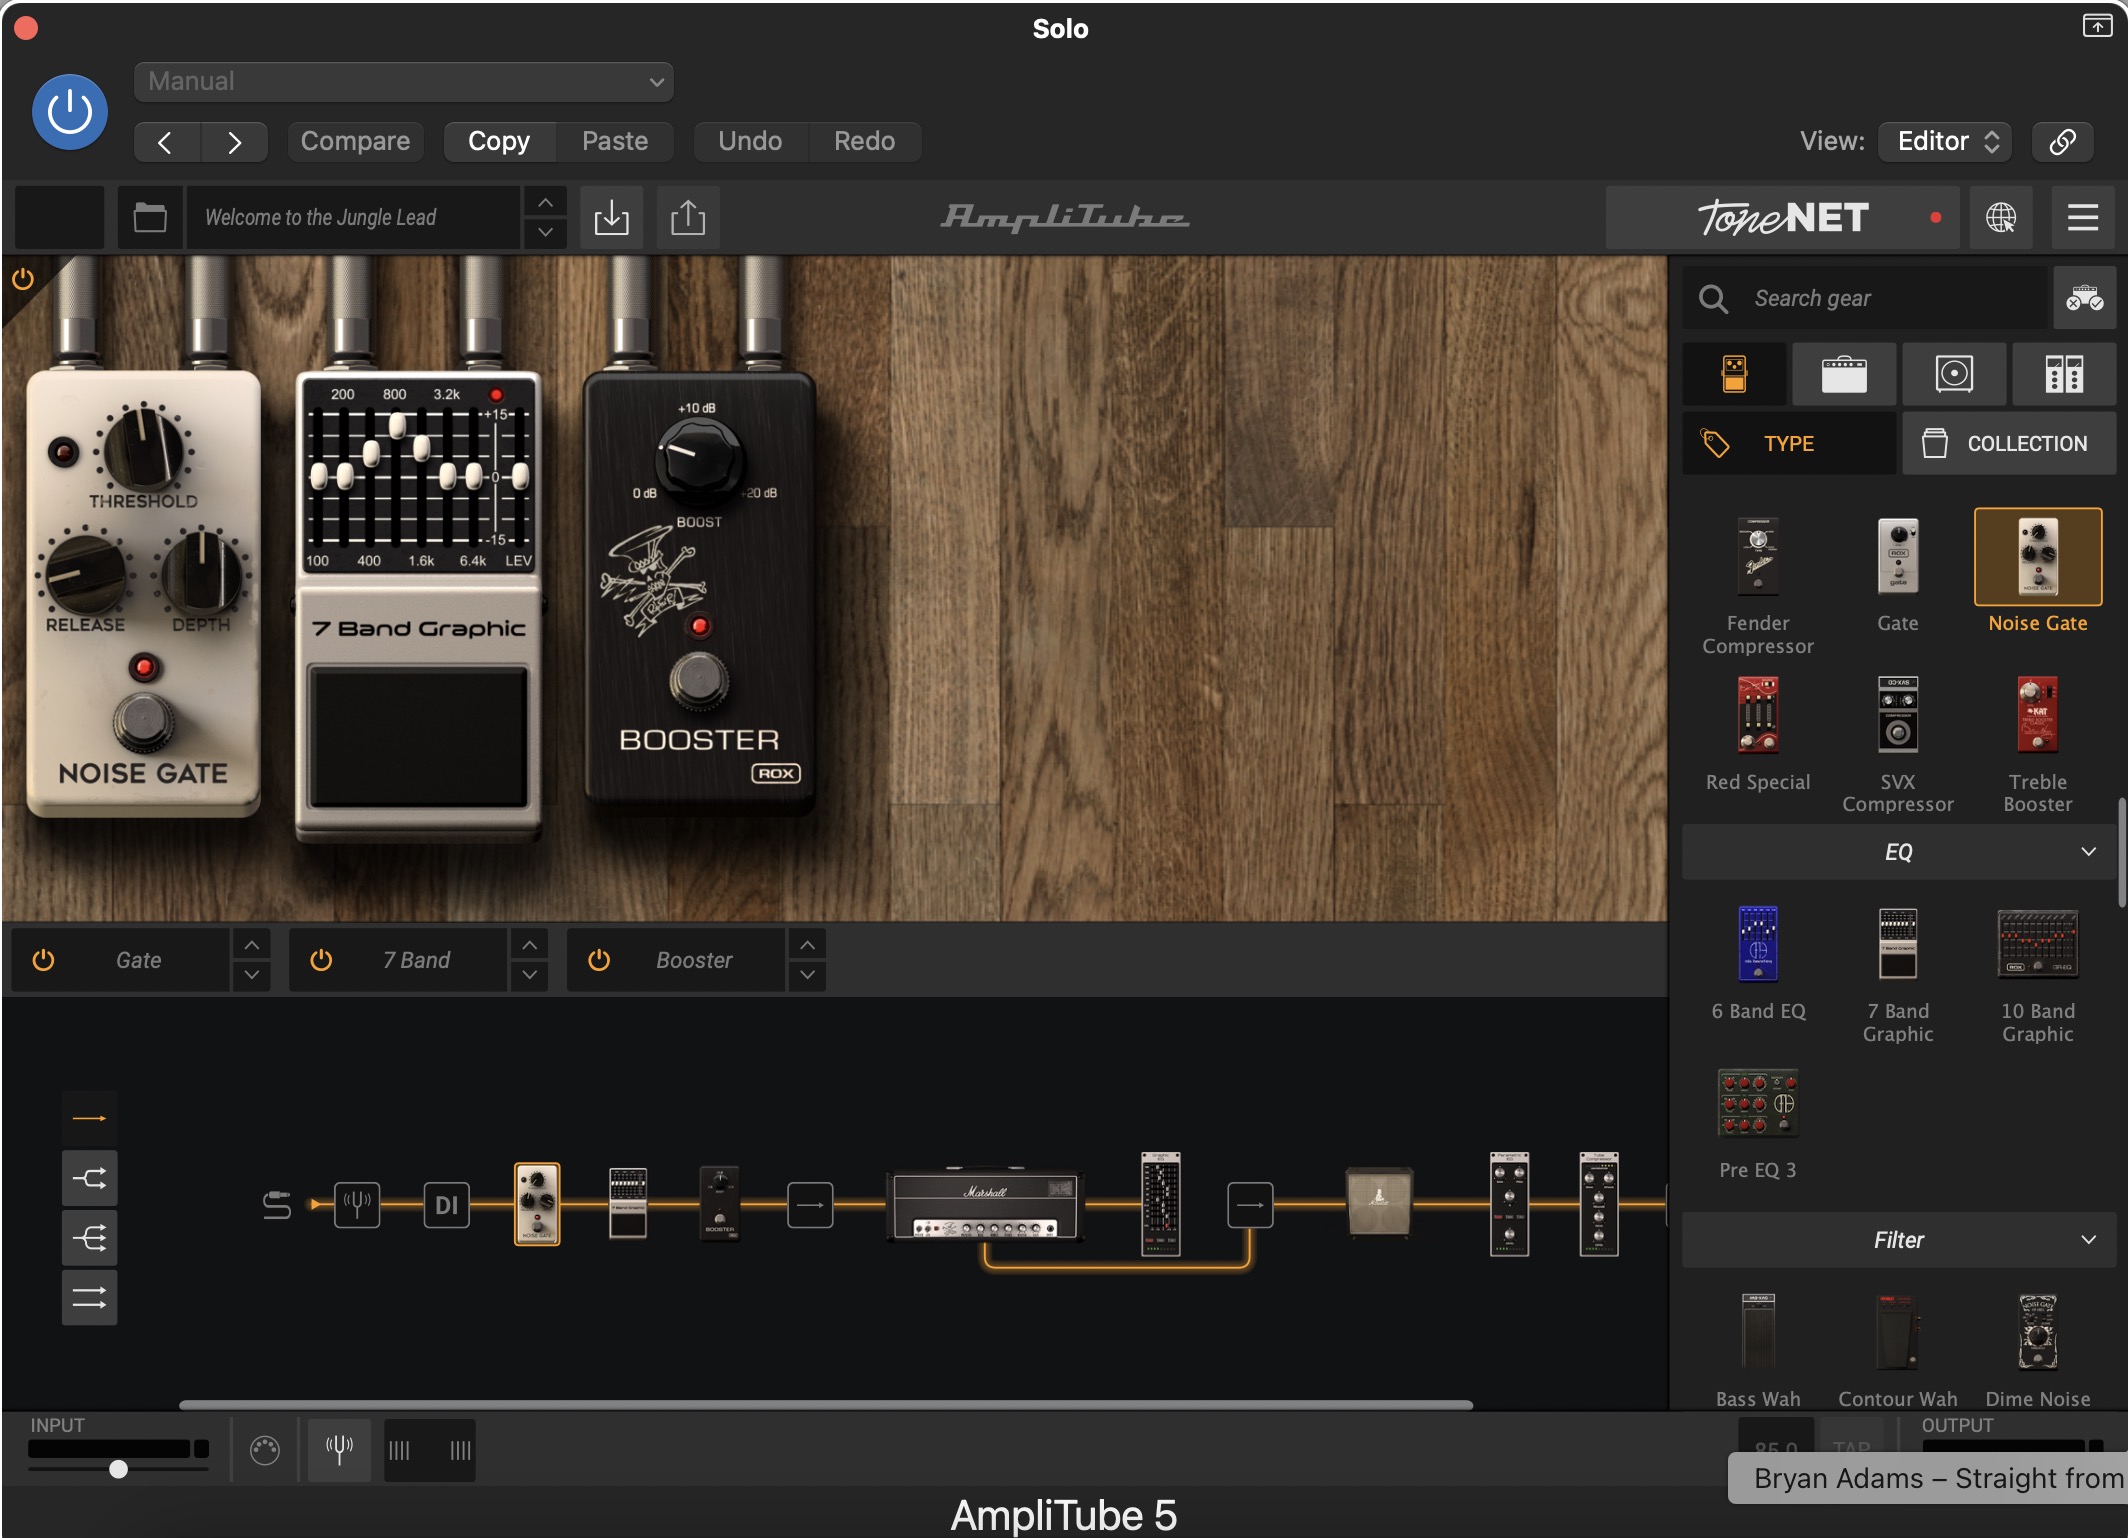Image resolution: width=2128 pixels, height=1538 pixels.
Task: Toggle the plugin power bypass button
Action: click(70, 112)
